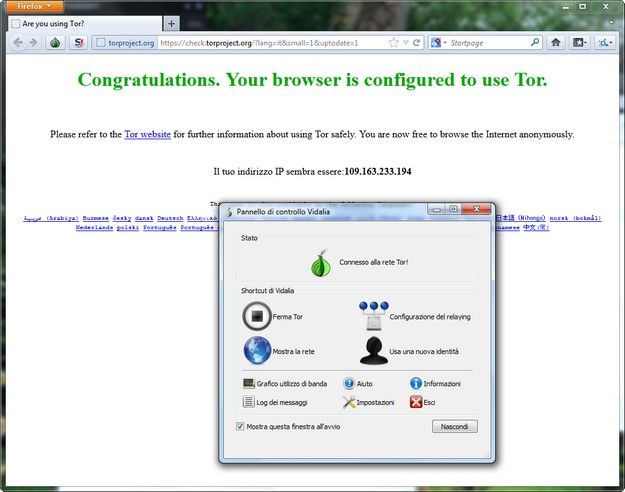Open the URL history dropdown arrow

(406, 43)
